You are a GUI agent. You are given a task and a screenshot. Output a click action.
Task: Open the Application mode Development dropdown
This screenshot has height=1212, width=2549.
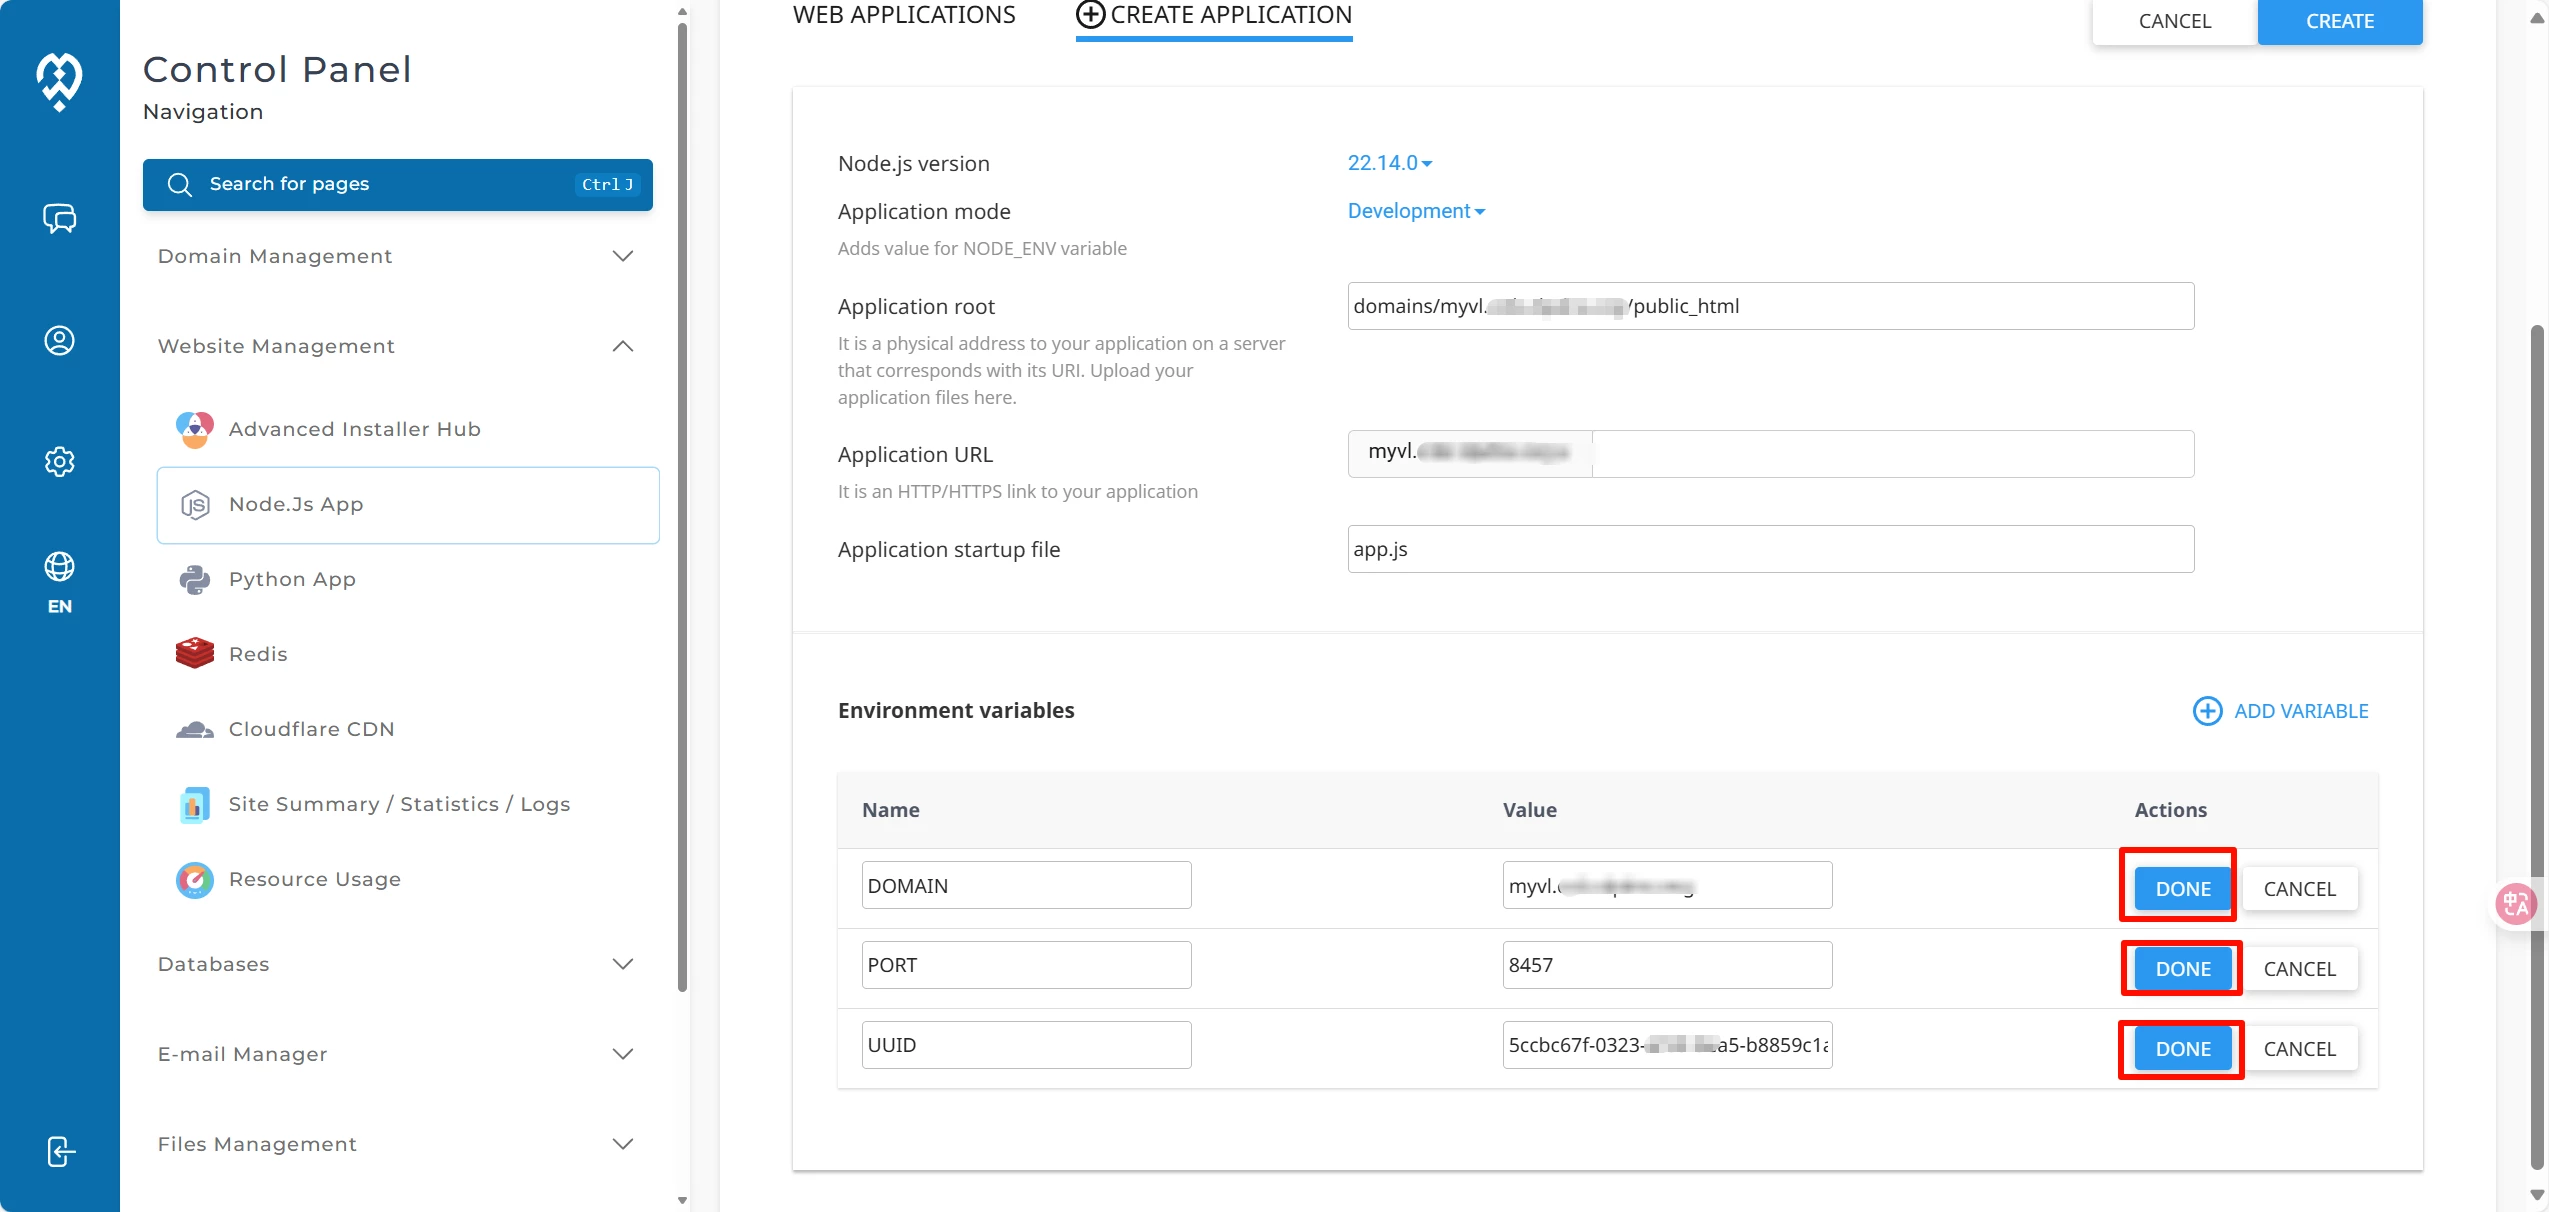[1415, 211]
